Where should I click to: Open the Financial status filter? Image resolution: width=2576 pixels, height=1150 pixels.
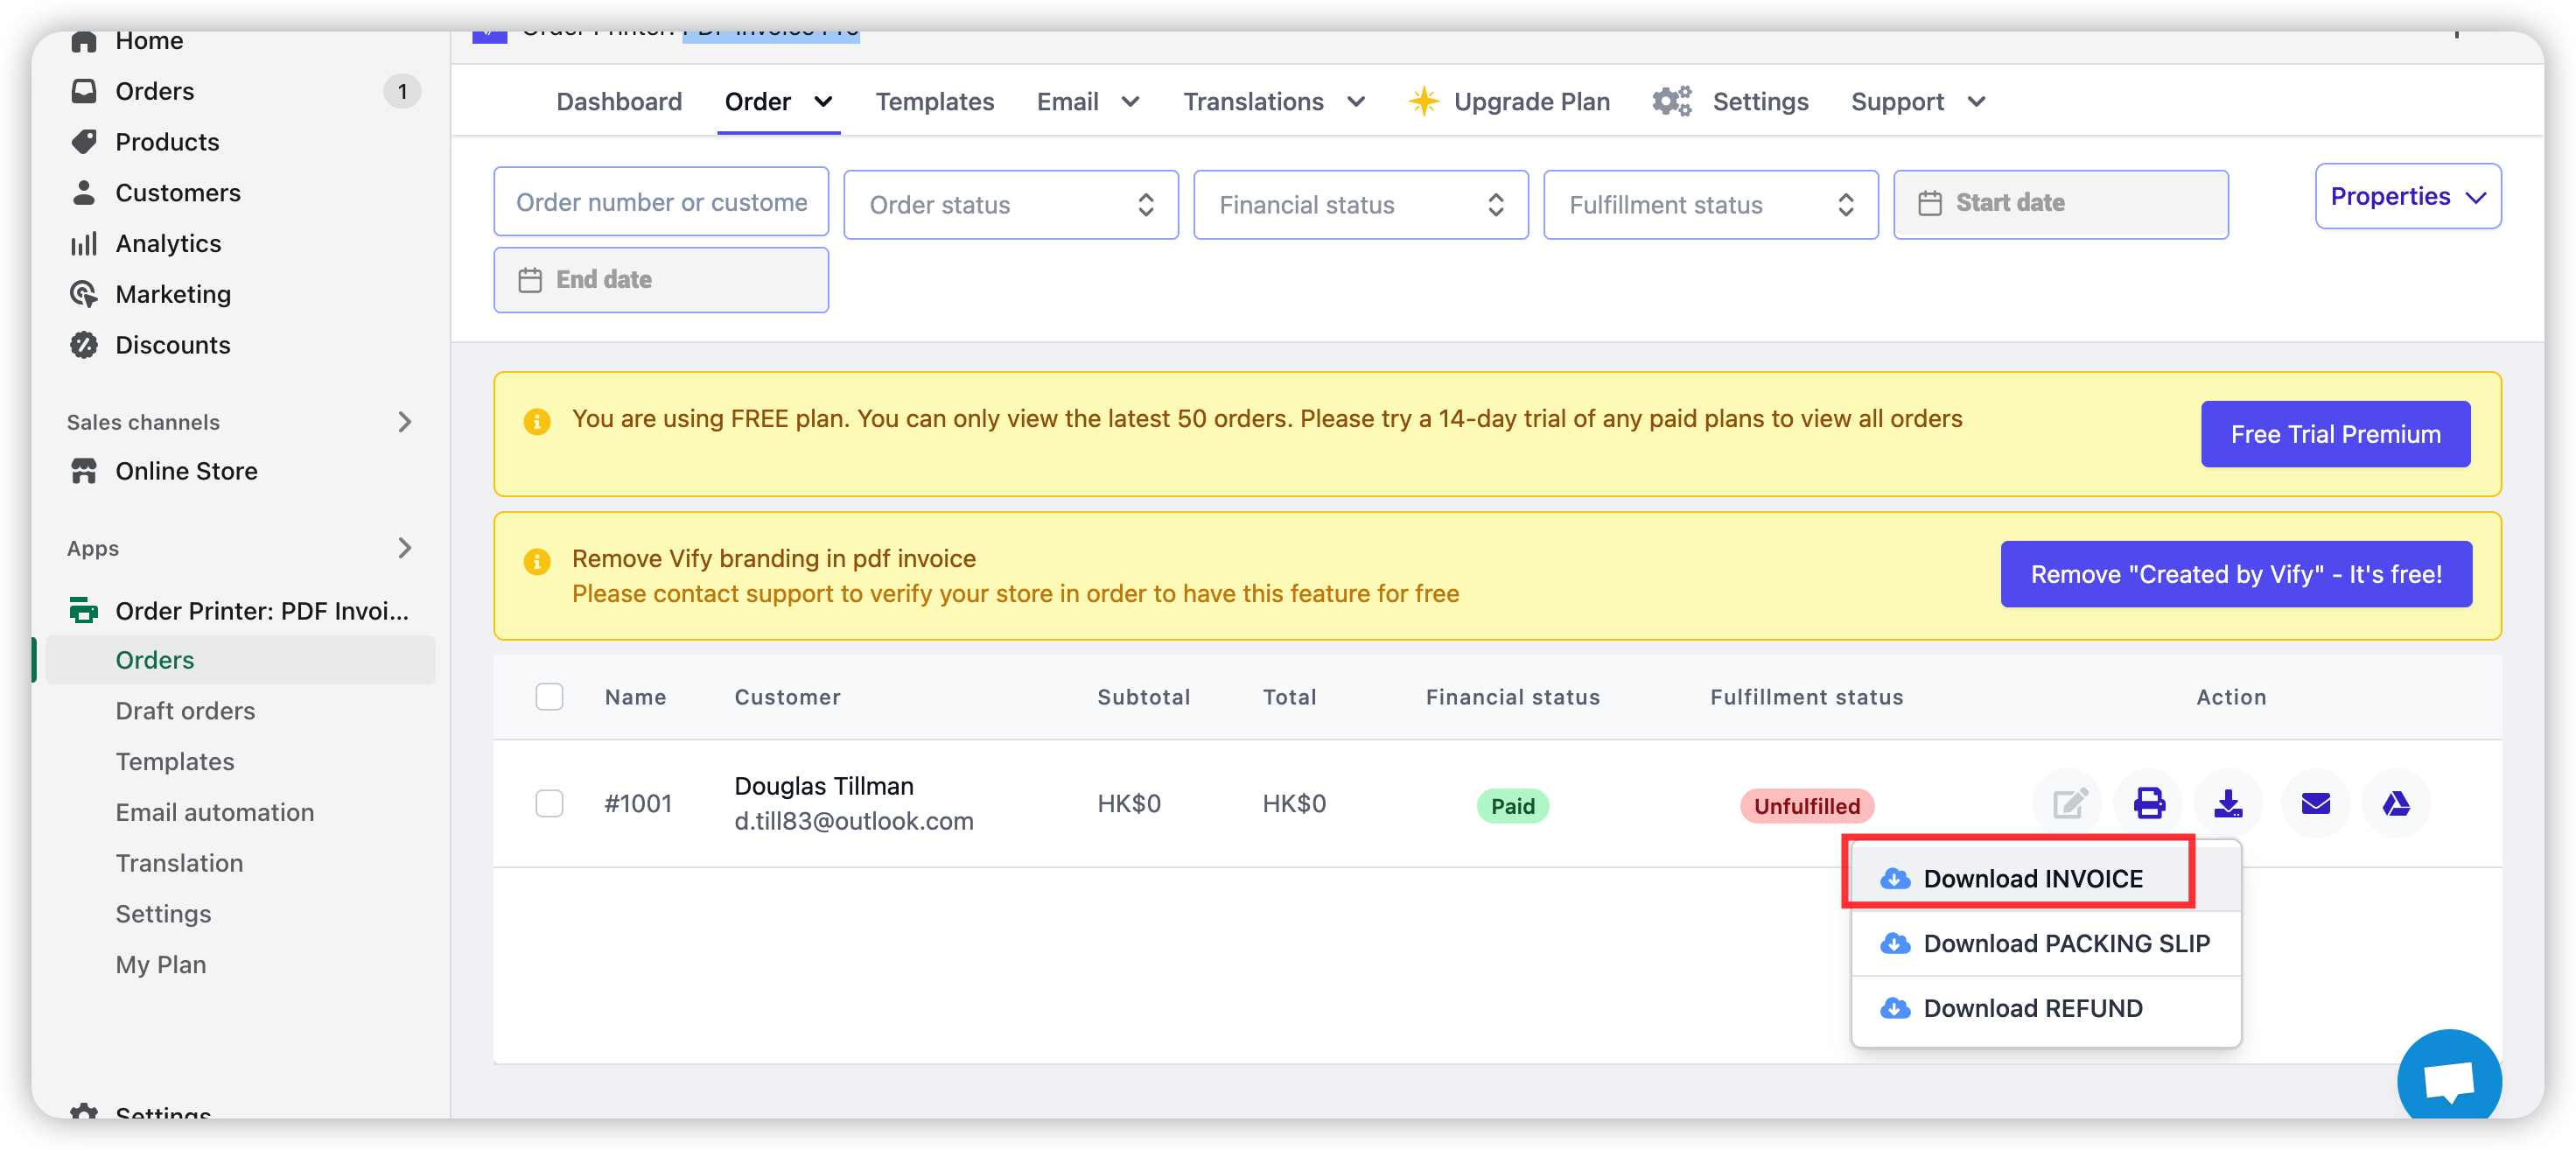pyautogui.click(x=1360, y=205)
